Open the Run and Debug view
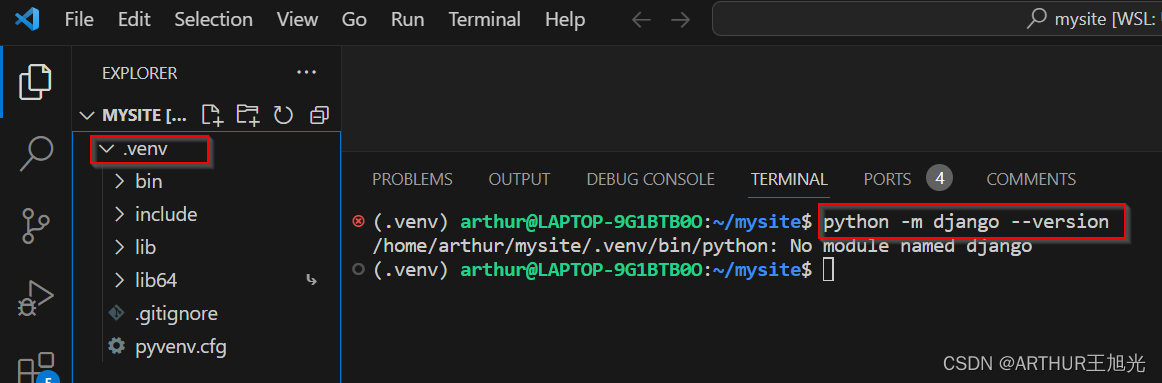The height and width of the screenshot is (383, 1162). [x=35, y=298]
